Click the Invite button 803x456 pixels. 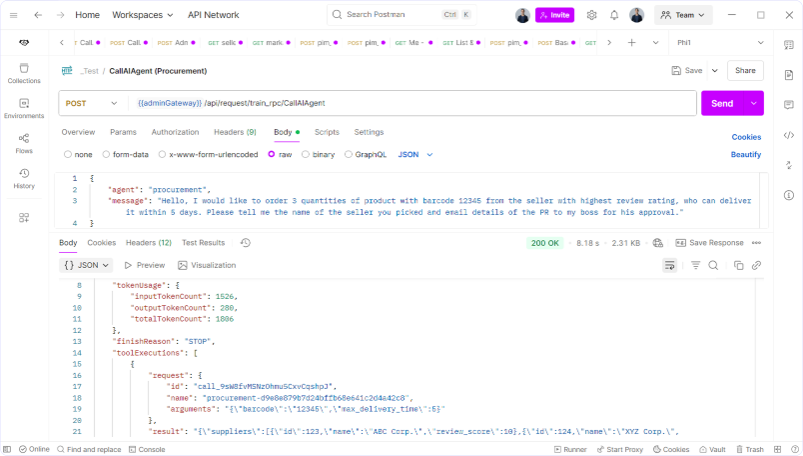[555, 15]
